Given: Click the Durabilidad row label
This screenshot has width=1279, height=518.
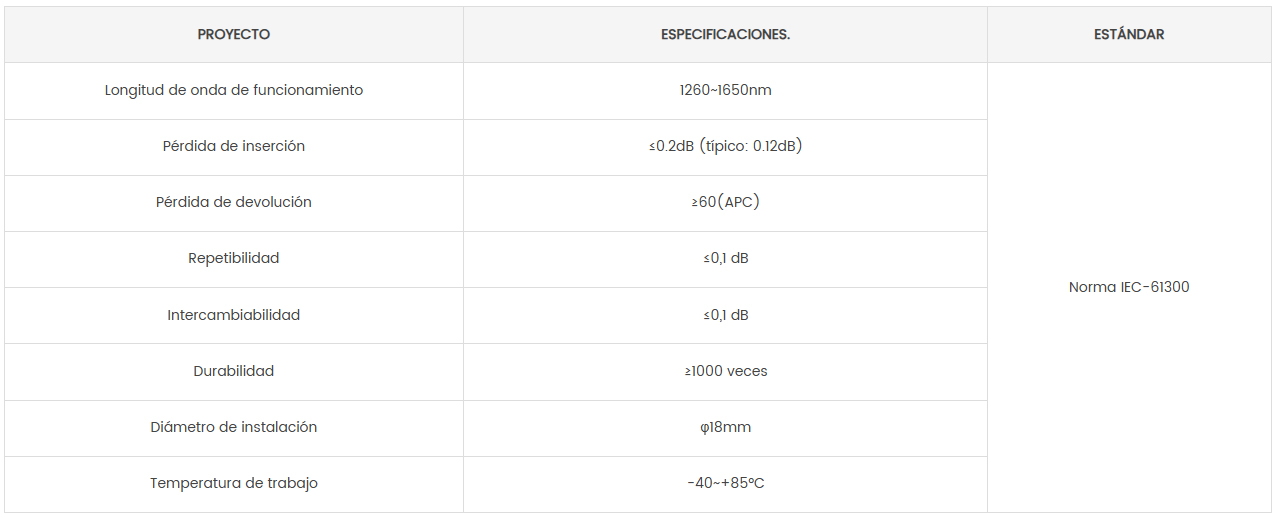Looking at the screenshot, I should pyautogui.click(x=234, y=371).
